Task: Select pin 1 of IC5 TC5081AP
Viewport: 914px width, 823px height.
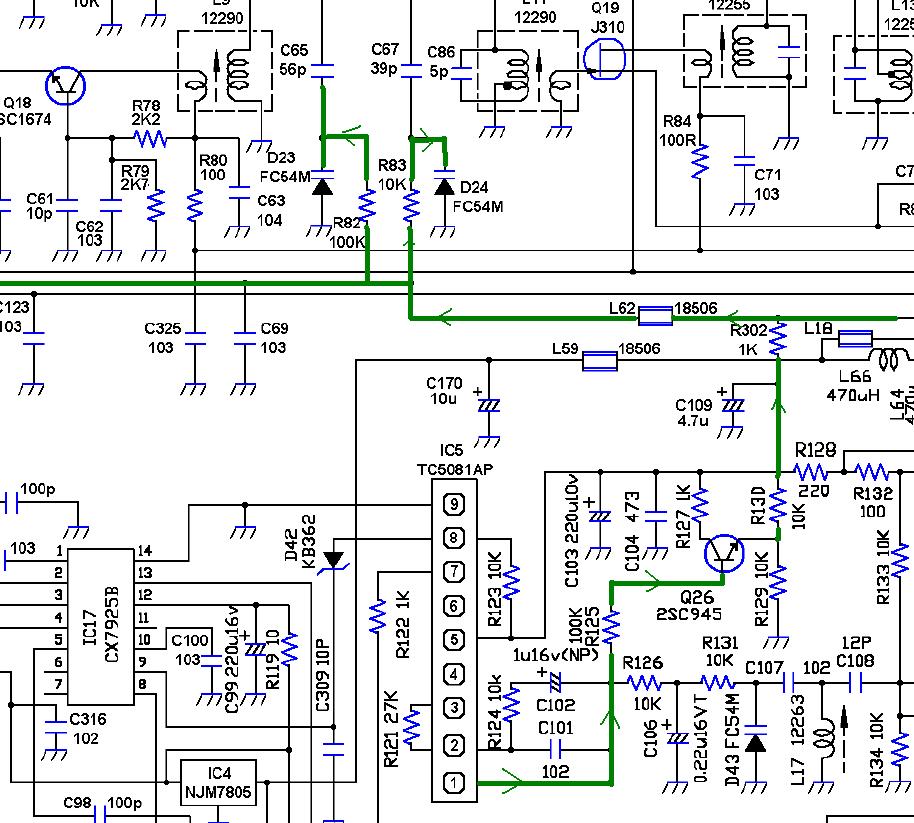Action: 454,783
